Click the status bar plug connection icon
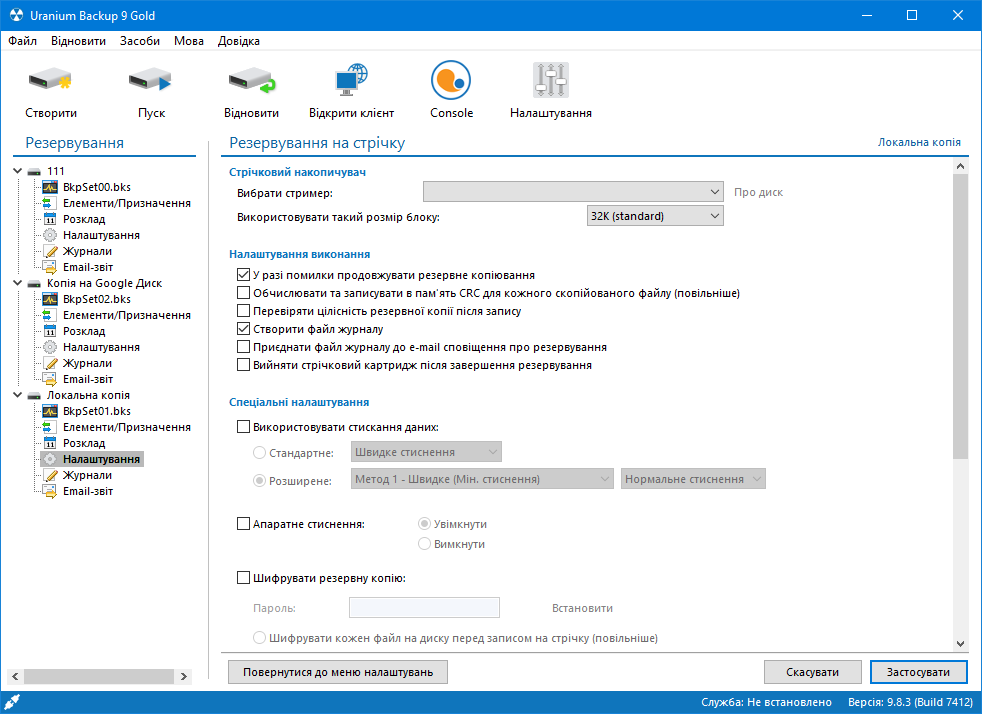Viewport: 982px width, 714px height. click(13, 702)
